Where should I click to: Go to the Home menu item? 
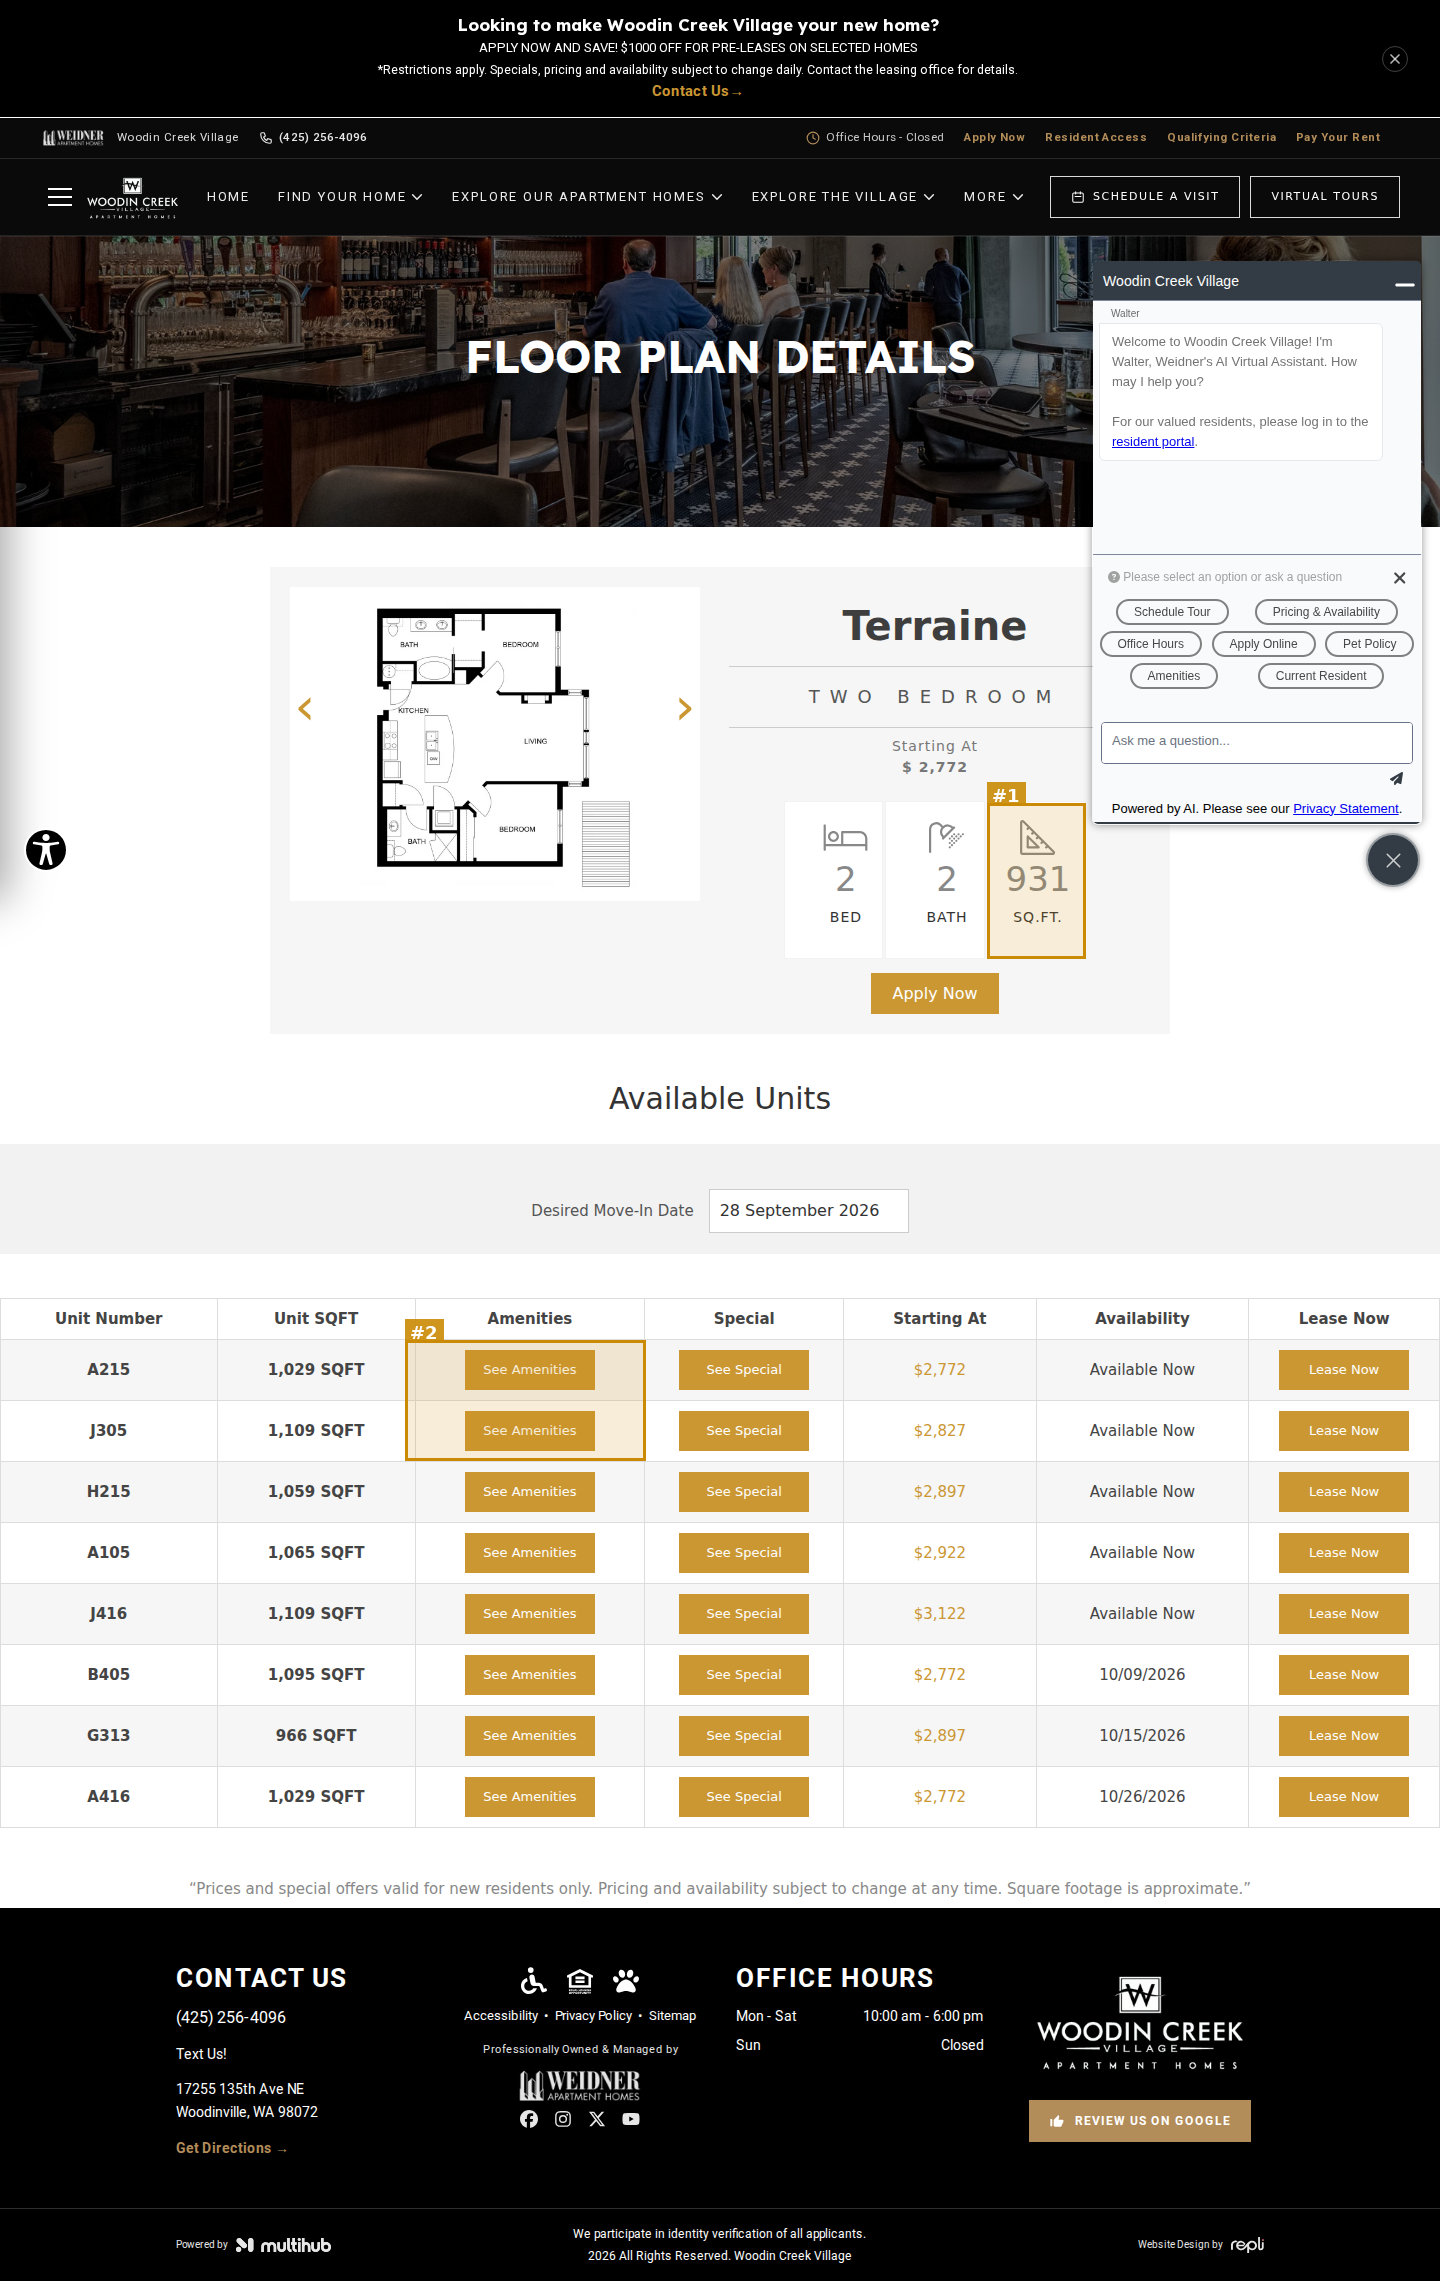point(228,197)
